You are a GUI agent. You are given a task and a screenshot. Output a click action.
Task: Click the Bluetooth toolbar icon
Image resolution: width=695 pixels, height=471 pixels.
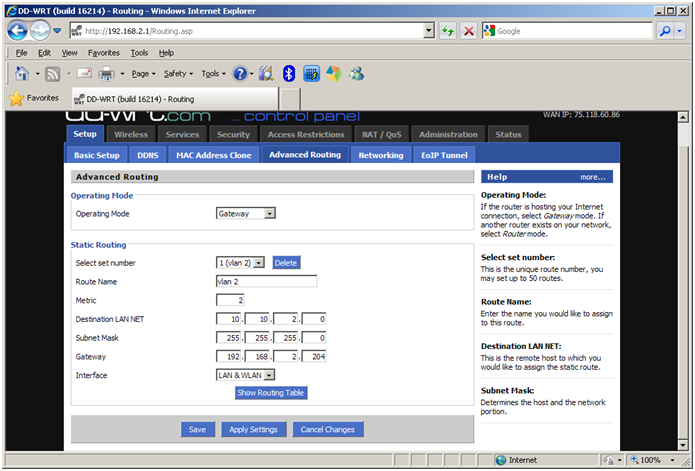(x=289, y=74)
